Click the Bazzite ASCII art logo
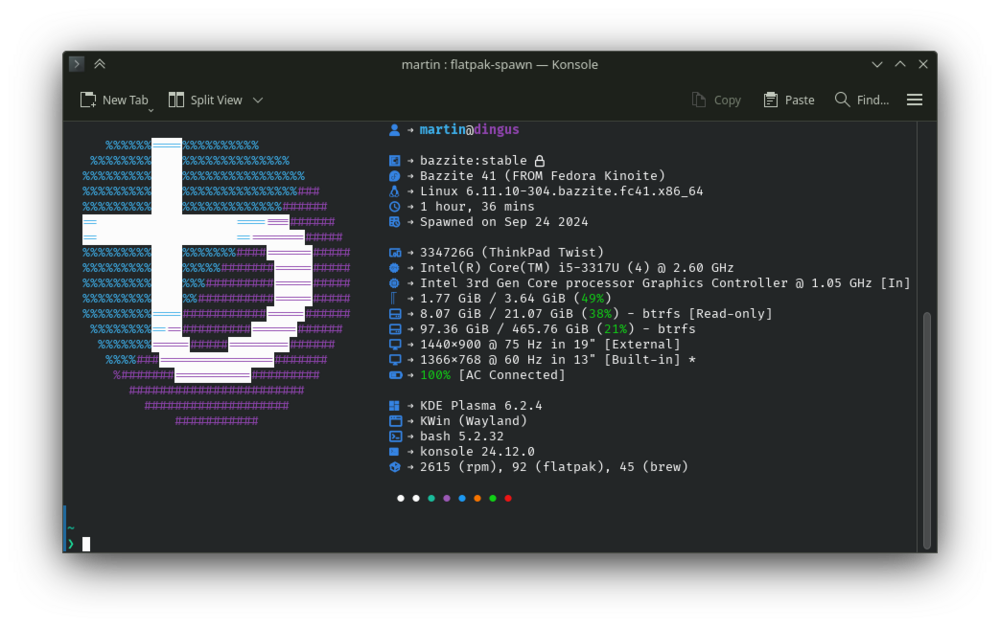Image resolution: width=1000 pixels, height=627 pixels. click(x=216, y=283)
